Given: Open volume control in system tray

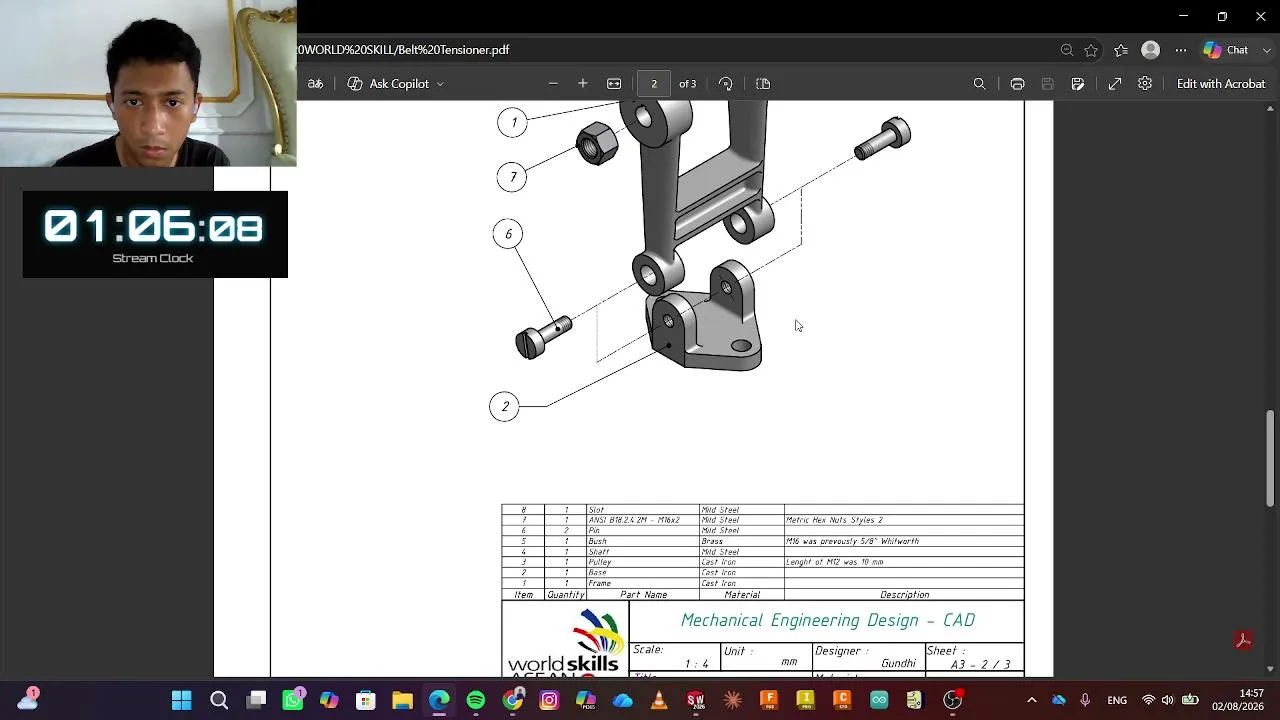Looking at the screenshot, I should pos(1167,700).
